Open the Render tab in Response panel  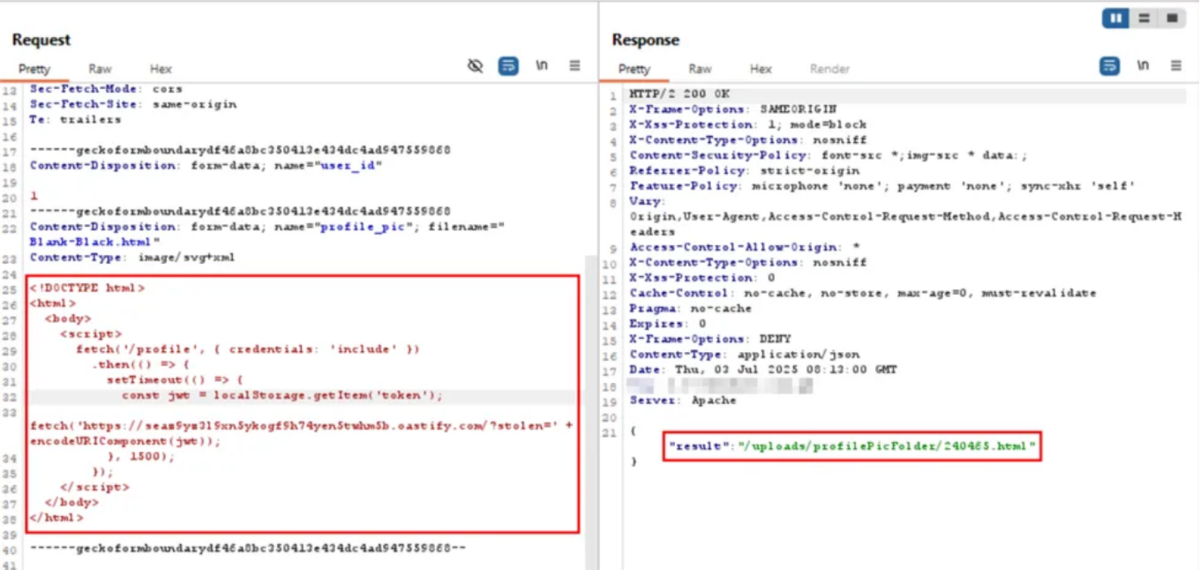830,69
